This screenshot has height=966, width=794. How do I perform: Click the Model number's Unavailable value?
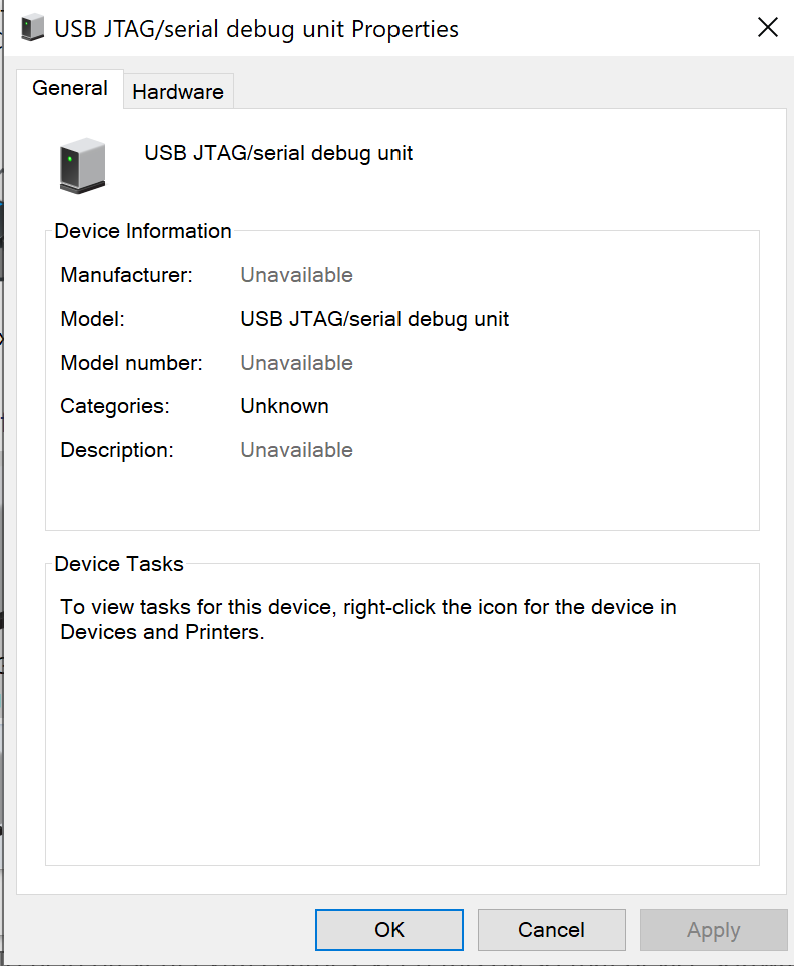click(296, 363)
